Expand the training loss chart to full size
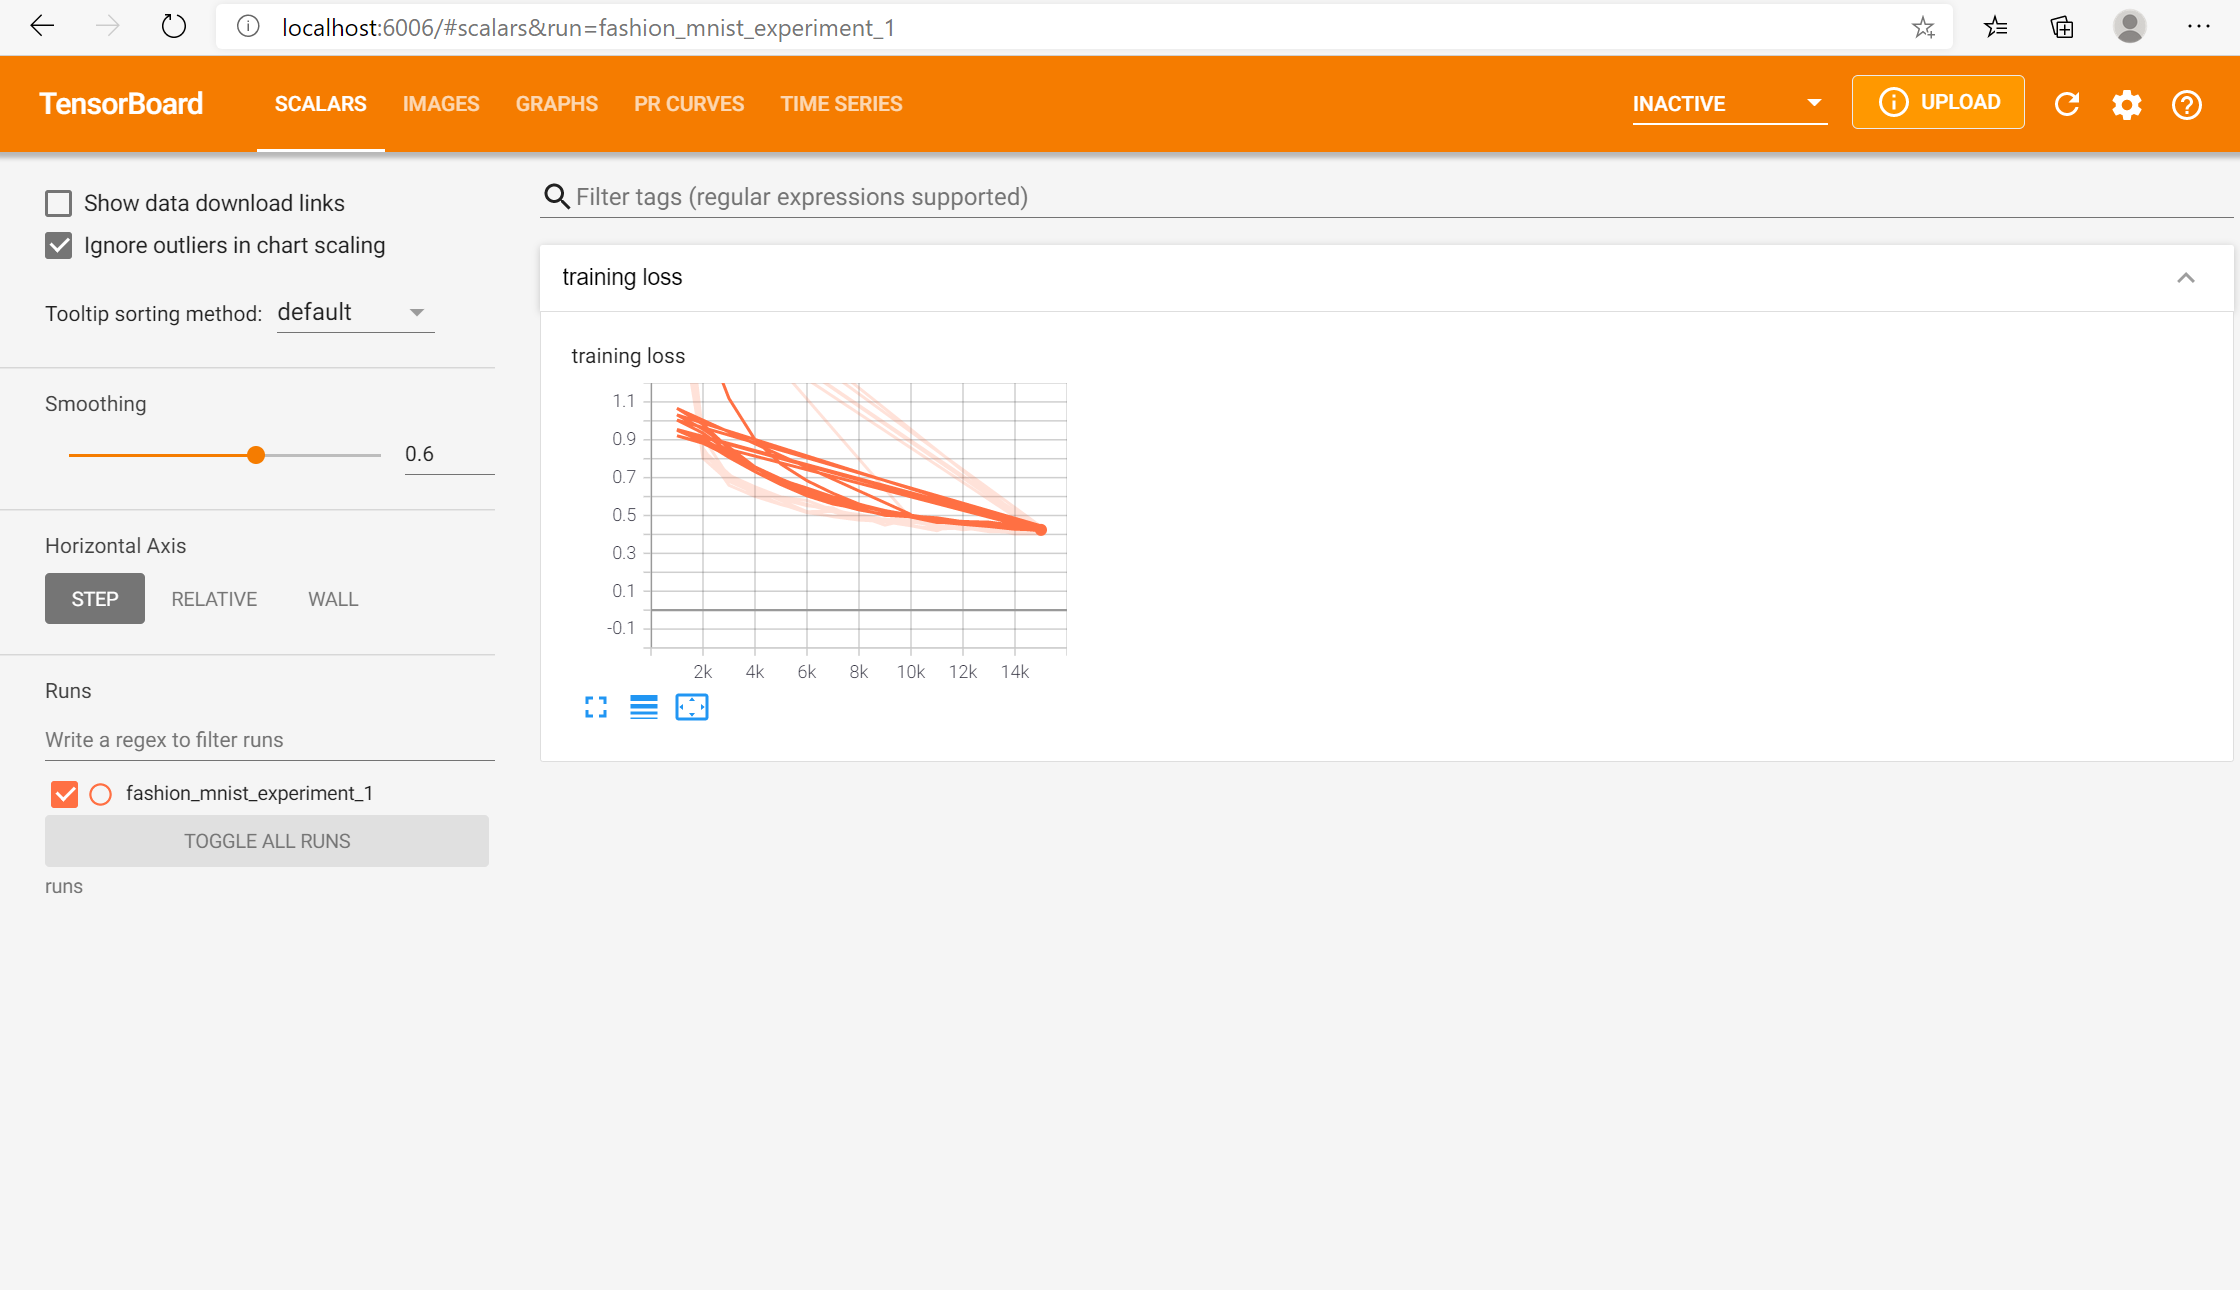Screen dimensions: 2240x1290 [x=596, y=708]
